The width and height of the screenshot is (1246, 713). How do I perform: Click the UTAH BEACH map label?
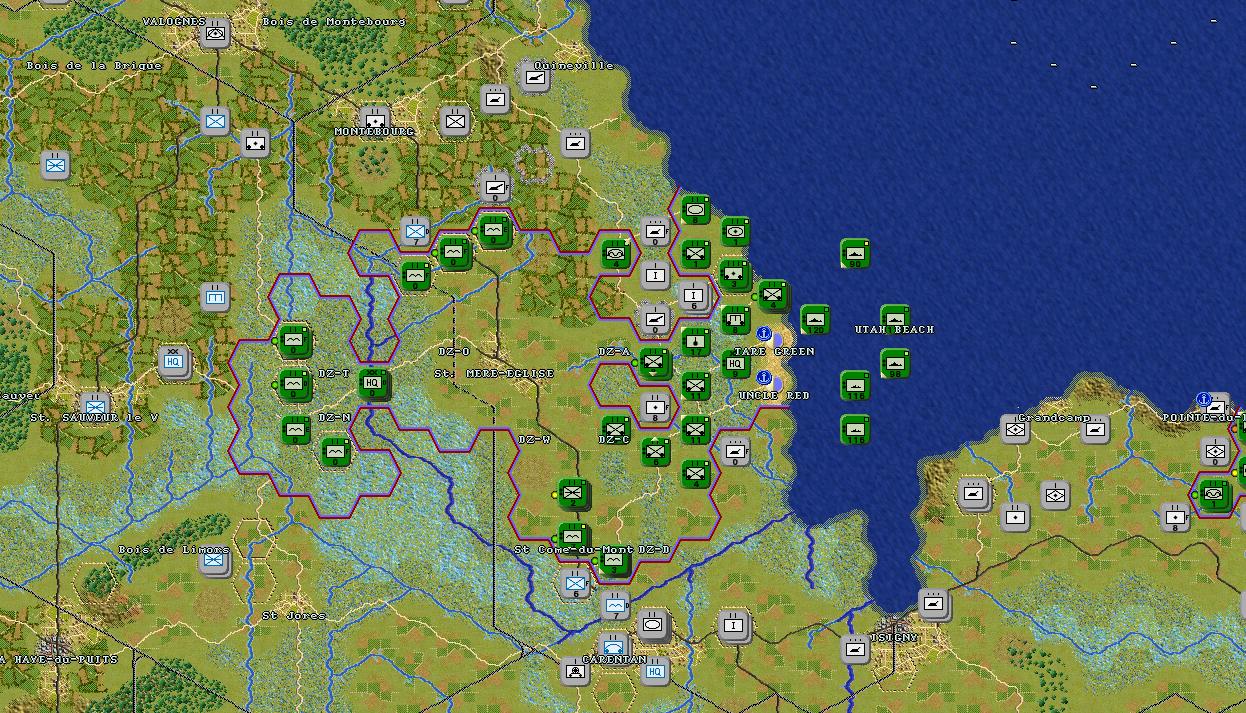(894, 329)
